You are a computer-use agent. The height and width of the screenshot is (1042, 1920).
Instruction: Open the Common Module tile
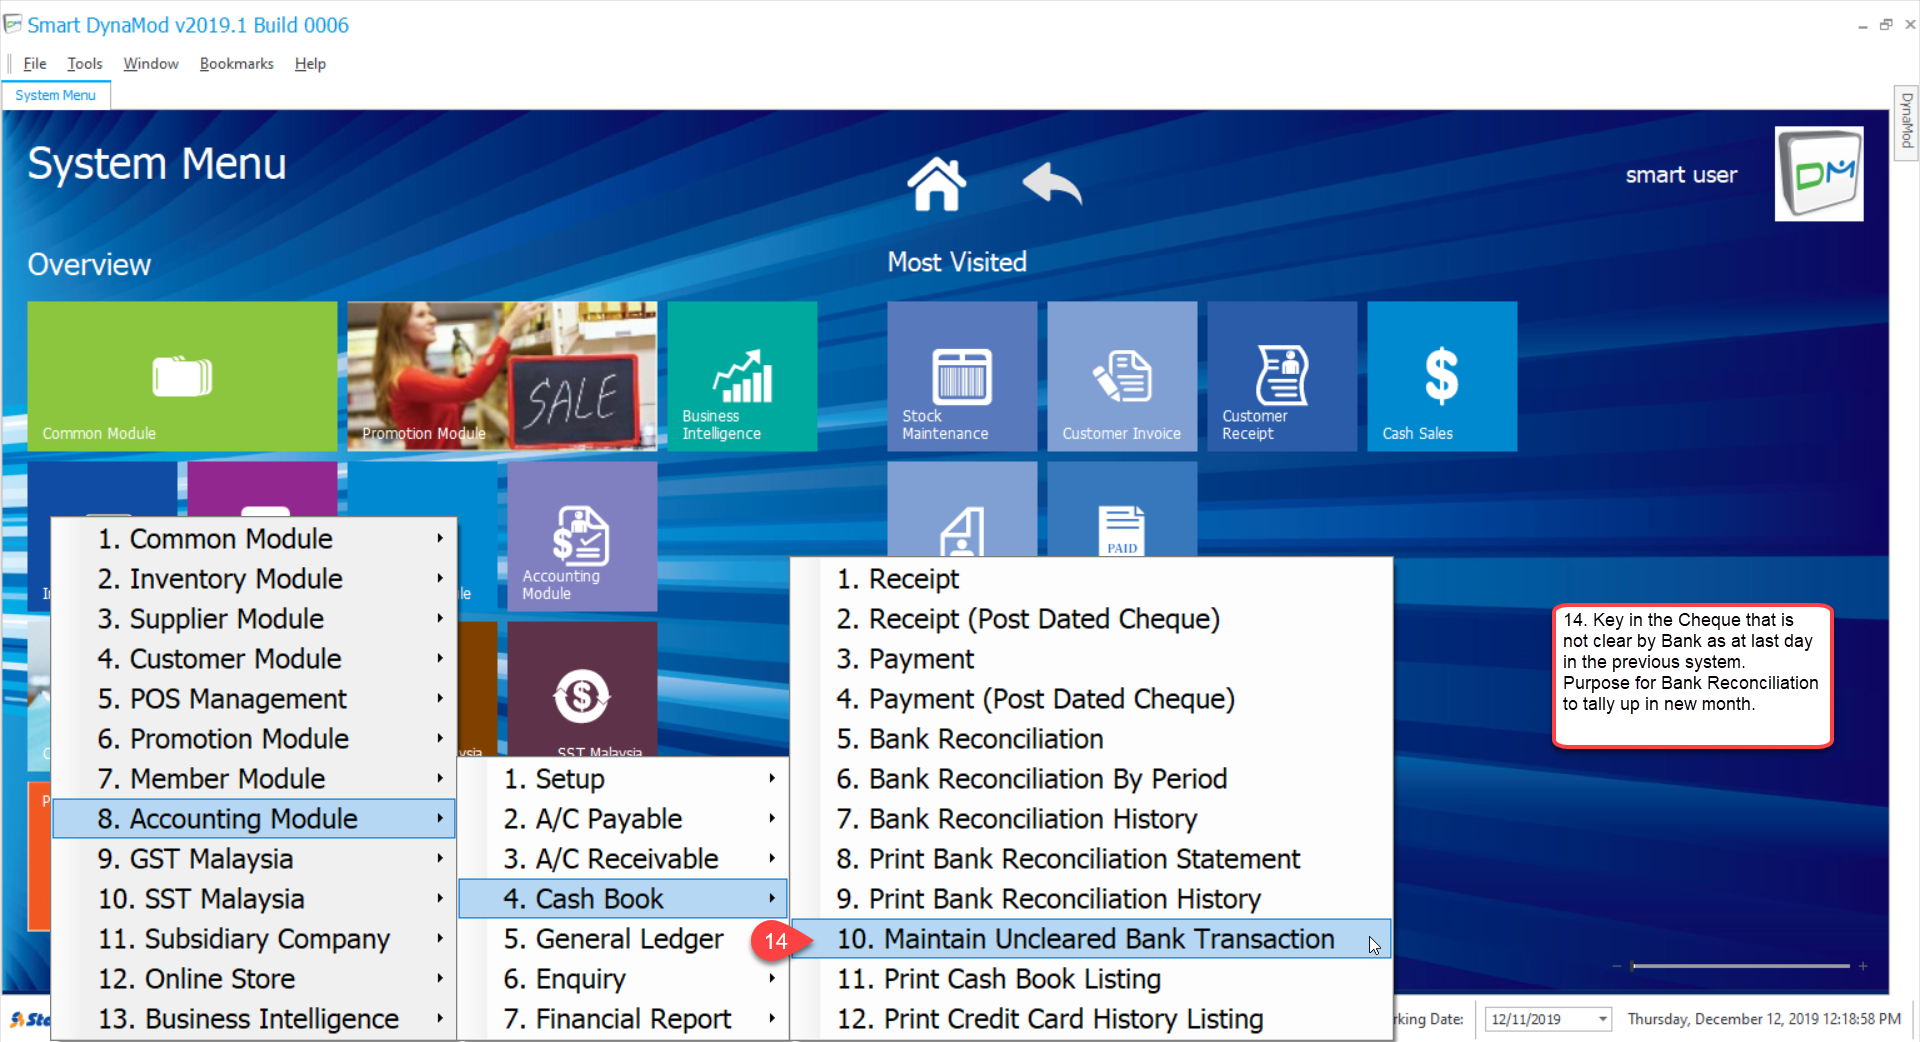click(182, 376)
